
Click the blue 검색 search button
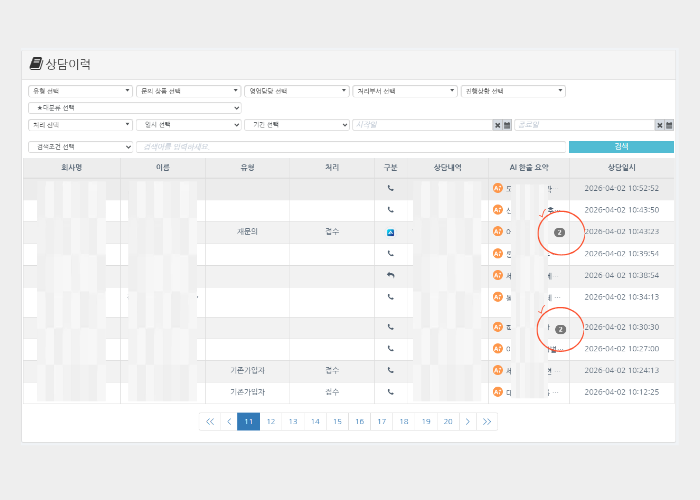point(621,147)
